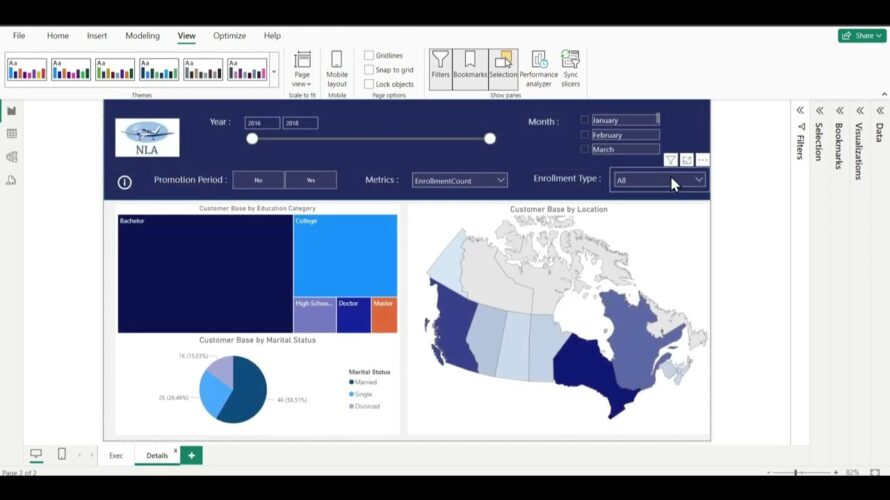This screenshot has height=500, width=890.
Task: Switch to mobile layout icon at bottom
Action: [62, 454]
